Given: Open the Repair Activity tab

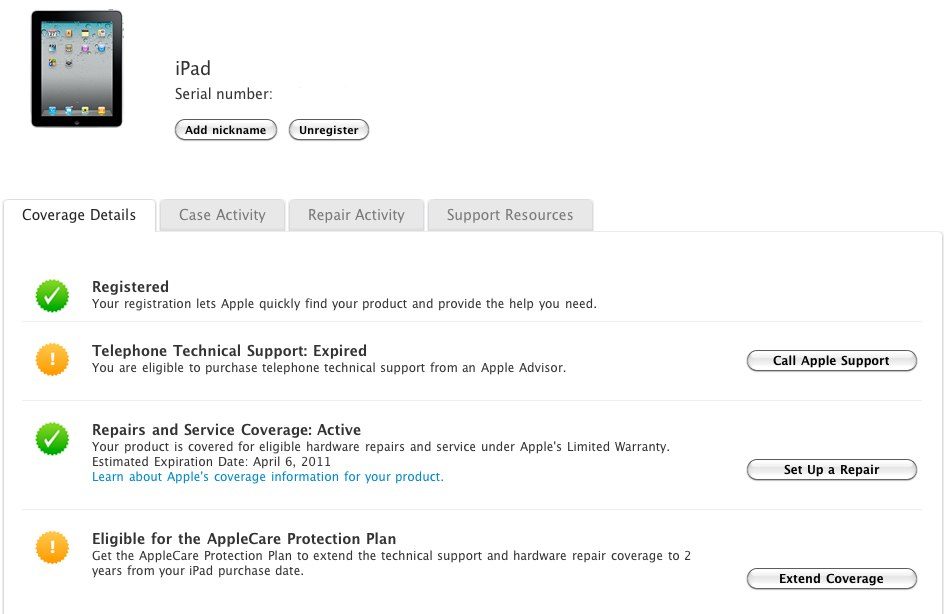Looking at the screenshot, I should click(356, 215).
